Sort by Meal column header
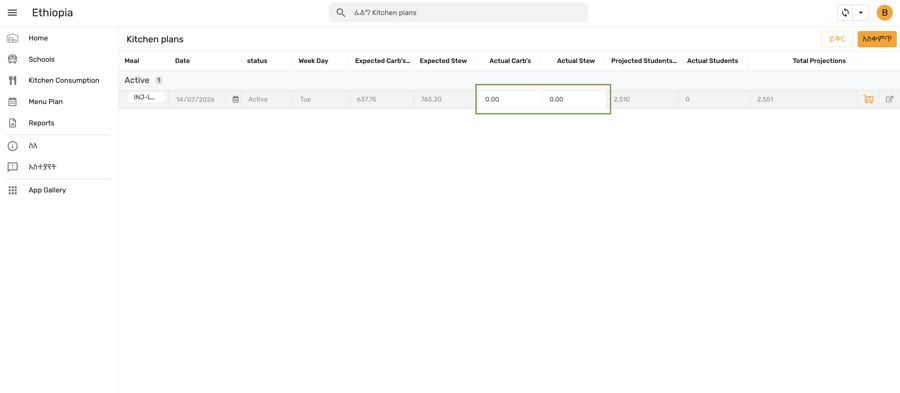The width and height of the screenshot is (900, 393). (132, 61)
